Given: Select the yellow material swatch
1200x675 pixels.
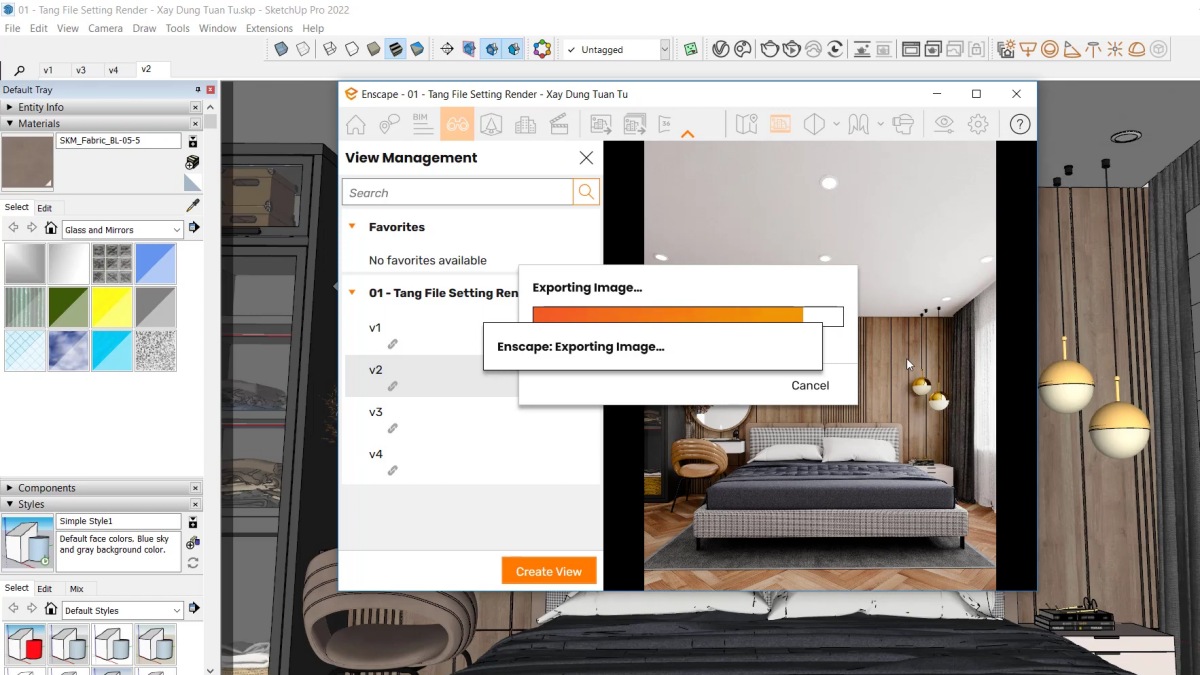Looking at the screenshot, I should pos(112,307).
